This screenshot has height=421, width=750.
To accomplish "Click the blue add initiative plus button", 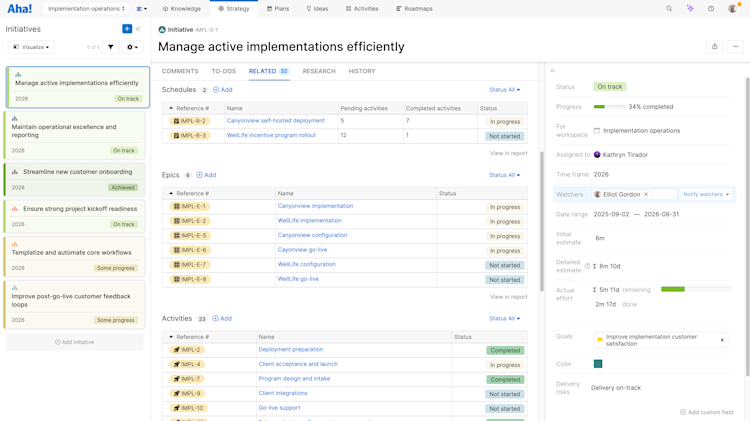I will 127,29.
